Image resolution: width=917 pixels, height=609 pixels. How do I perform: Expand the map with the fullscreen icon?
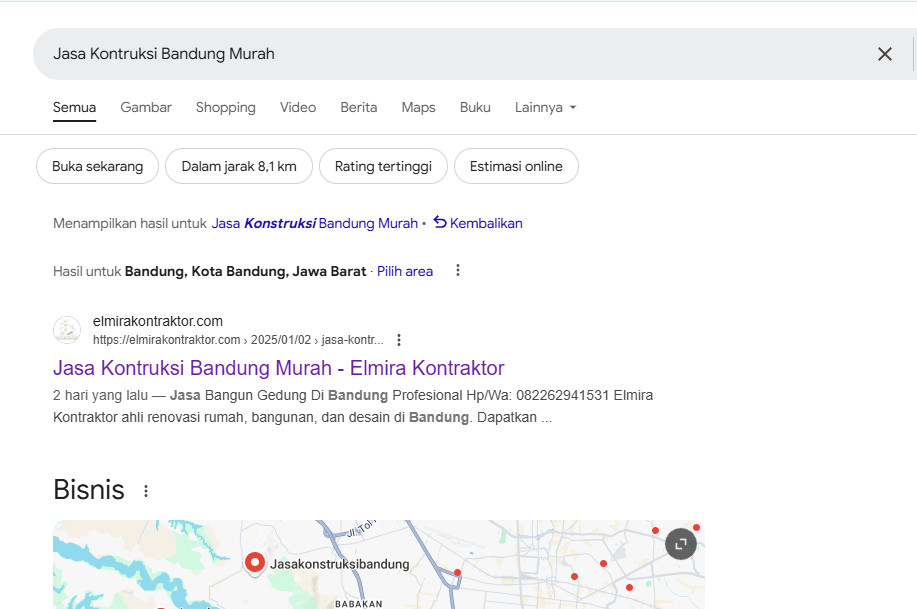tap(681, 544)
